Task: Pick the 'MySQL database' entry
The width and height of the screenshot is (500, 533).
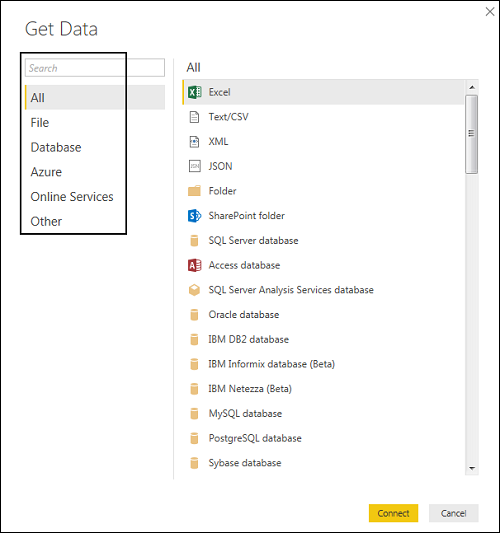Action: click(x=245, y=414)
